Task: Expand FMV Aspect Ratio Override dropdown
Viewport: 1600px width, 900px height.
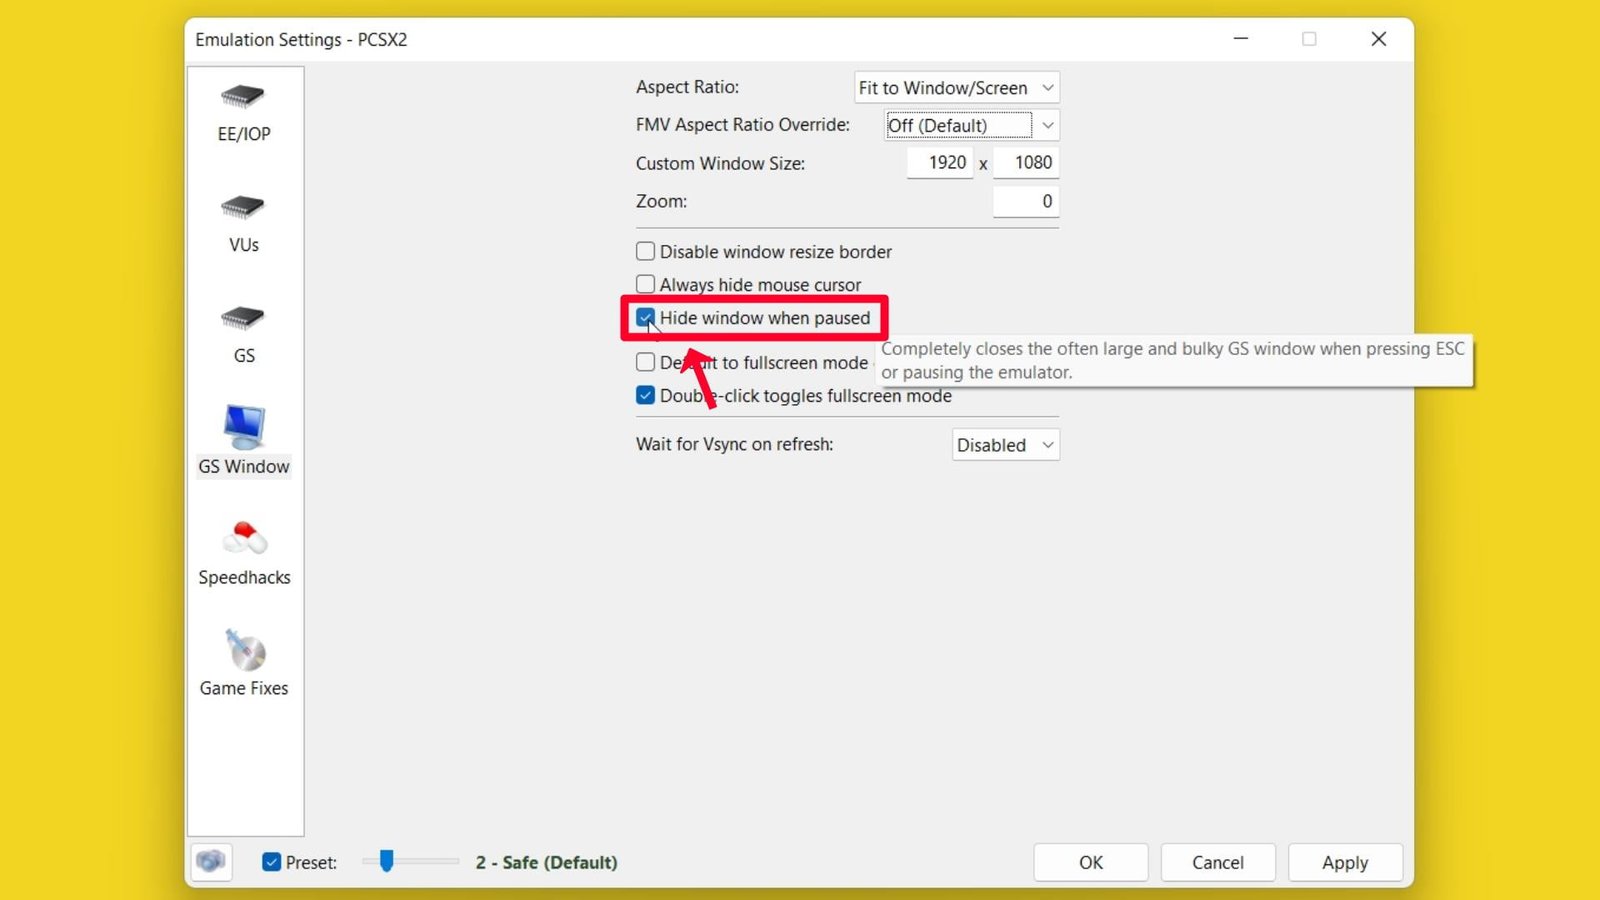Action: (972, 125)
